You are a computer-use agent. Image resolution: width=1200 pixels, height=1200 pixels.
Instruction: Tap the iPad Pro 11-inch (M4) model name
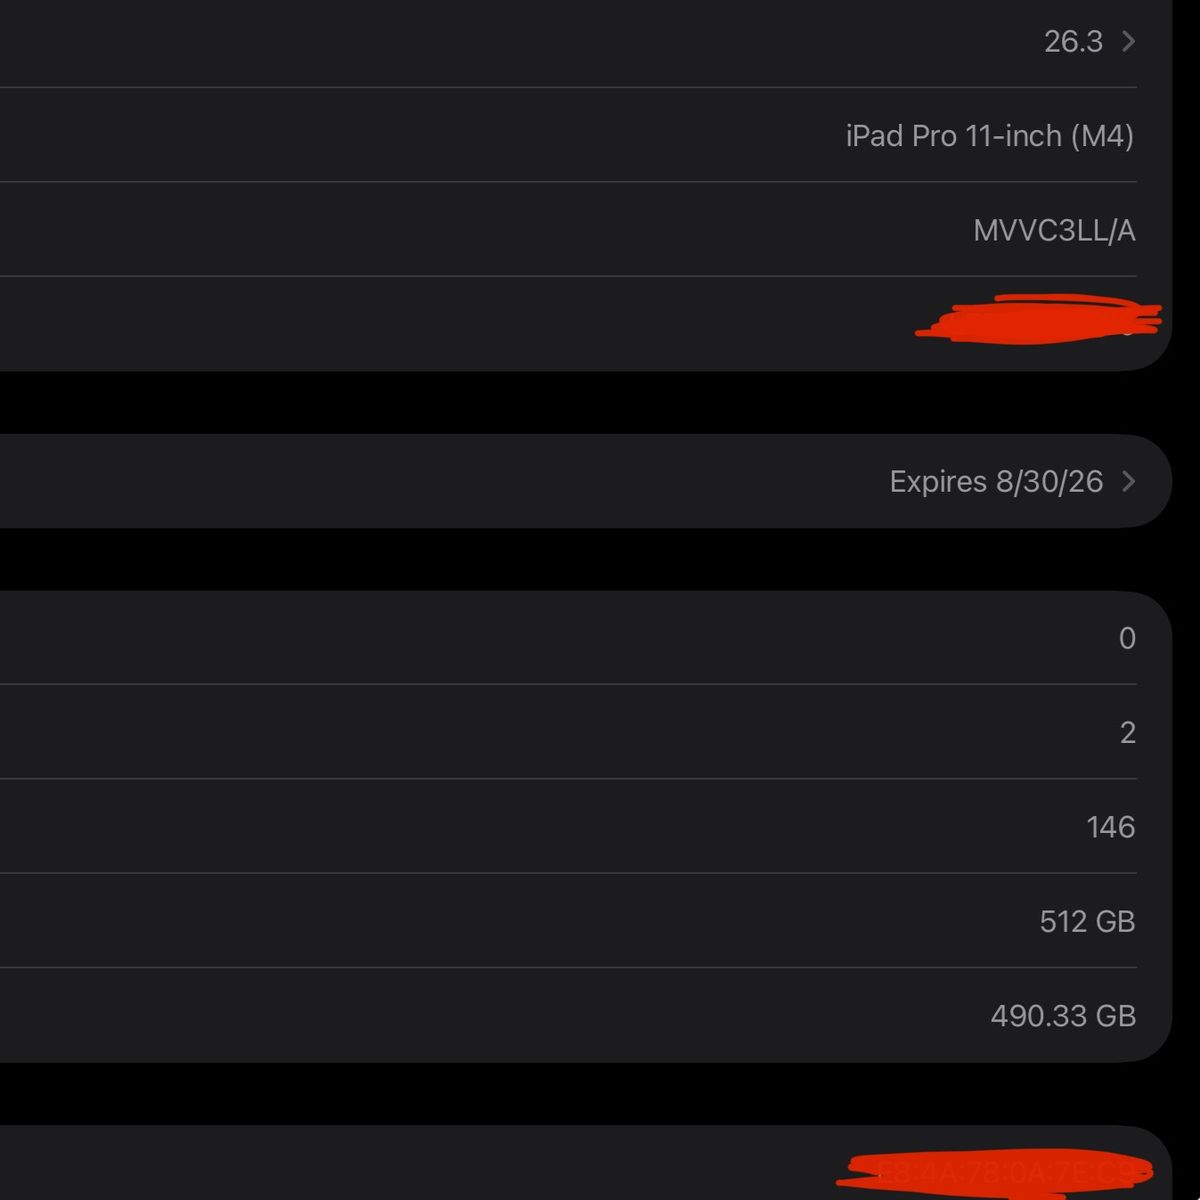pos(989,136)
